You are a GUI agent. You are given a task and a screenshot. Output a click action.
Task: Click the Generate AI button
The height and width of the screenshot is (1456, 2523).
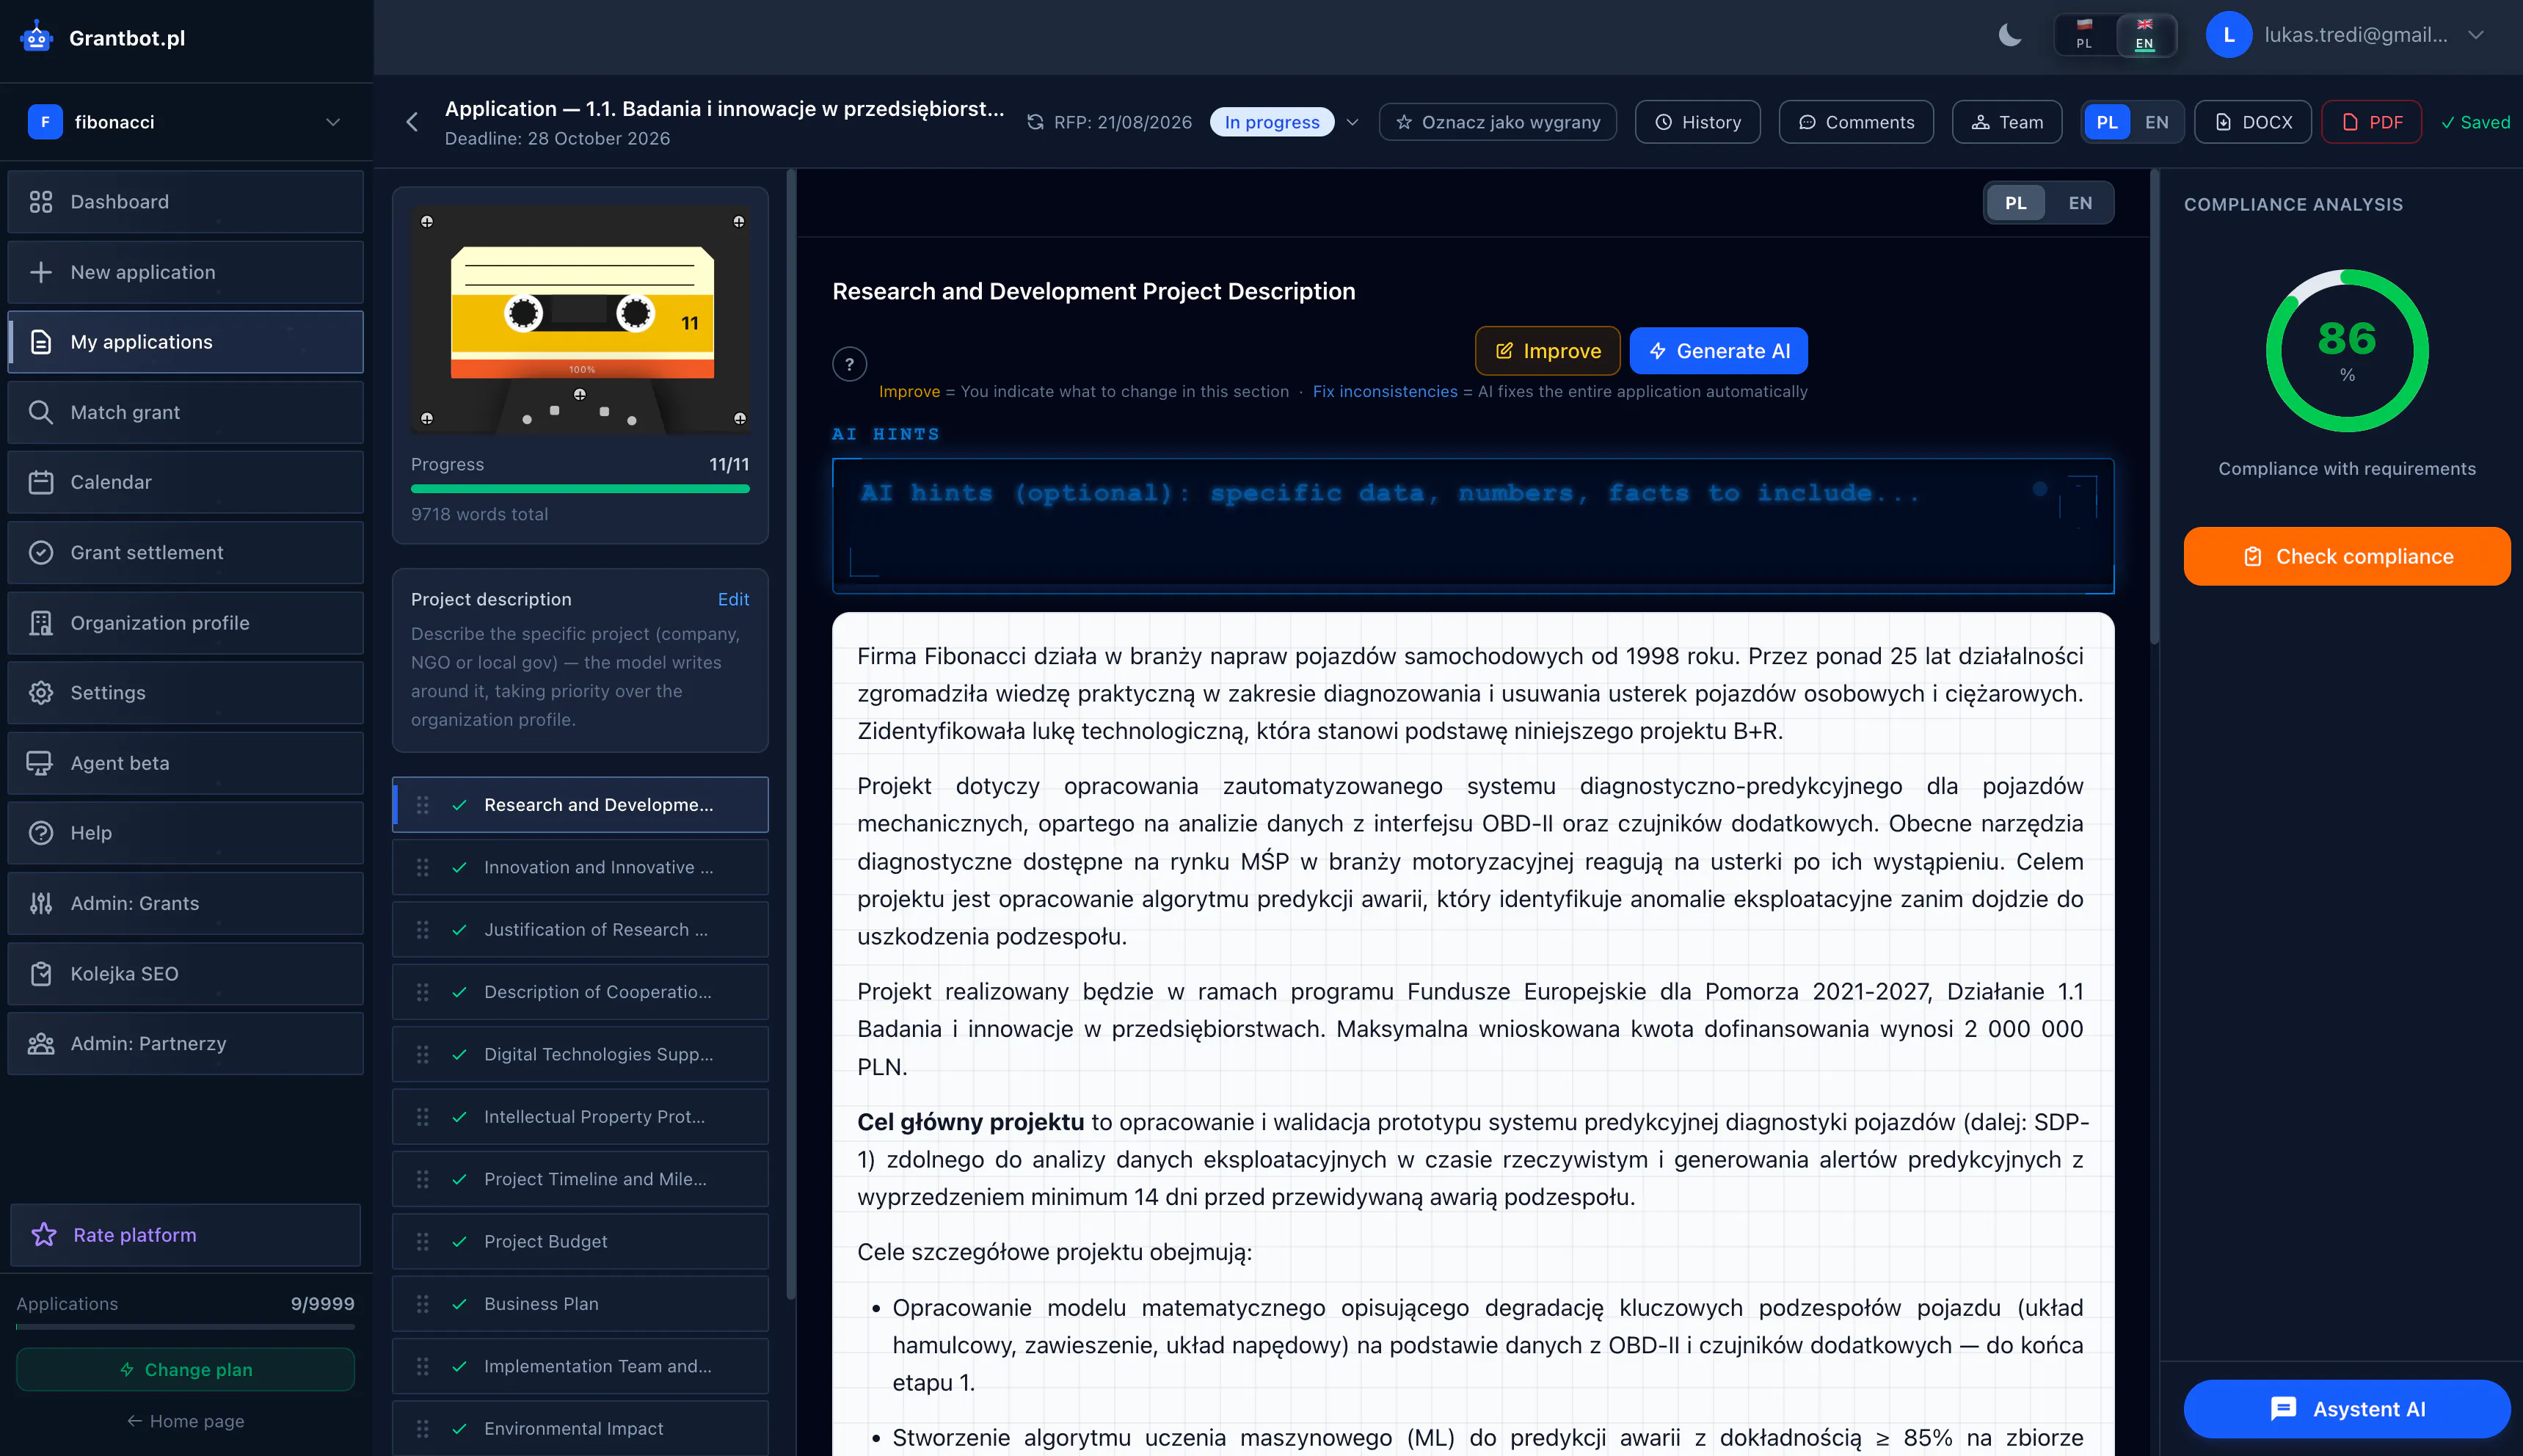coord(1718,351)
